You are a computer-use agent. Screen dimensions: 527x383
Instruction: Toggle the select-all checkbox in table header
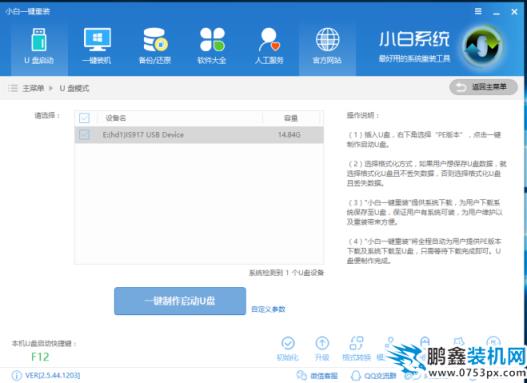pos(84,118)
